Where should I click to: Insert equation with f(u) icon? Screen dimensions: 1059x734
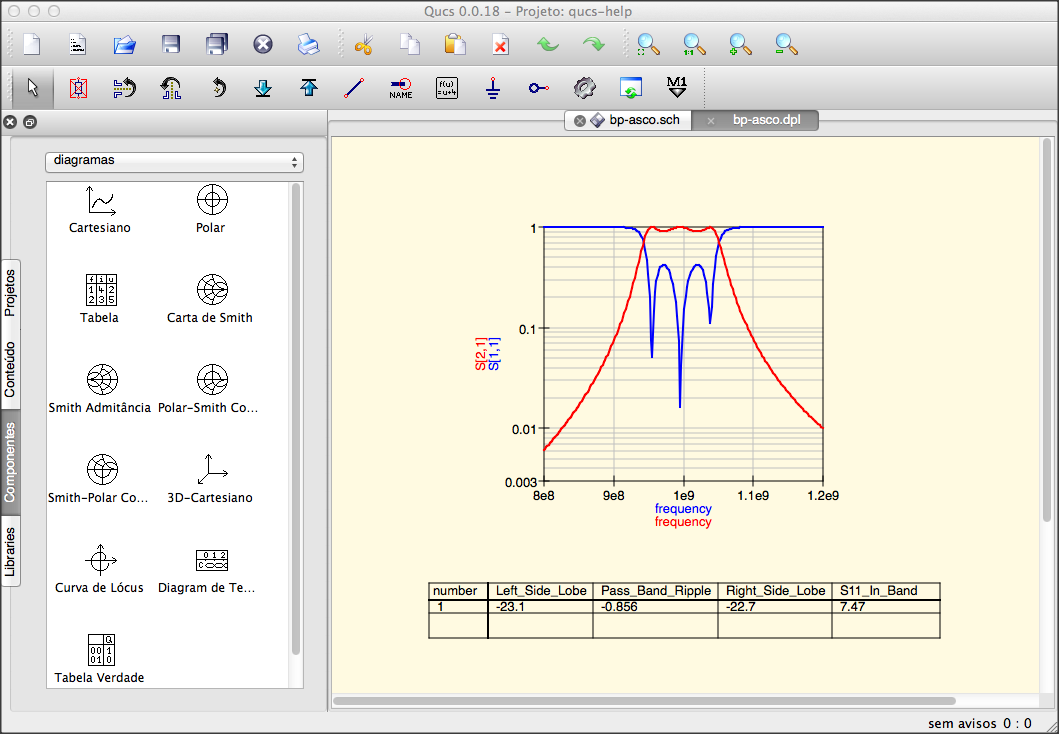[x=446, y=88]
